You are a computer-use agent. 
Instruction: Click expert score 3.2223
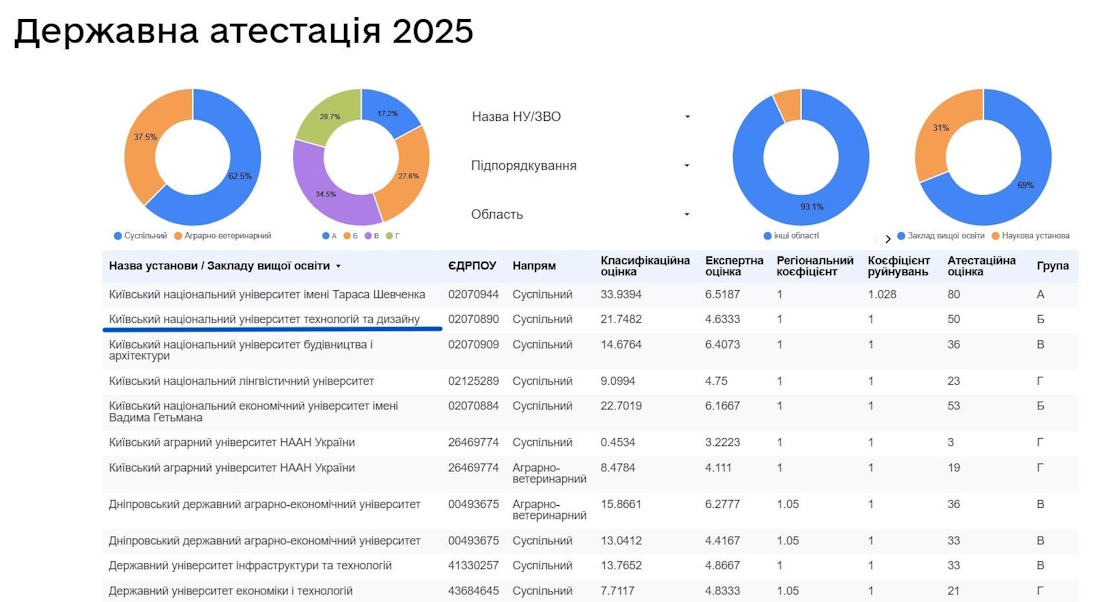pyautogui.click(x=723, y=443)
